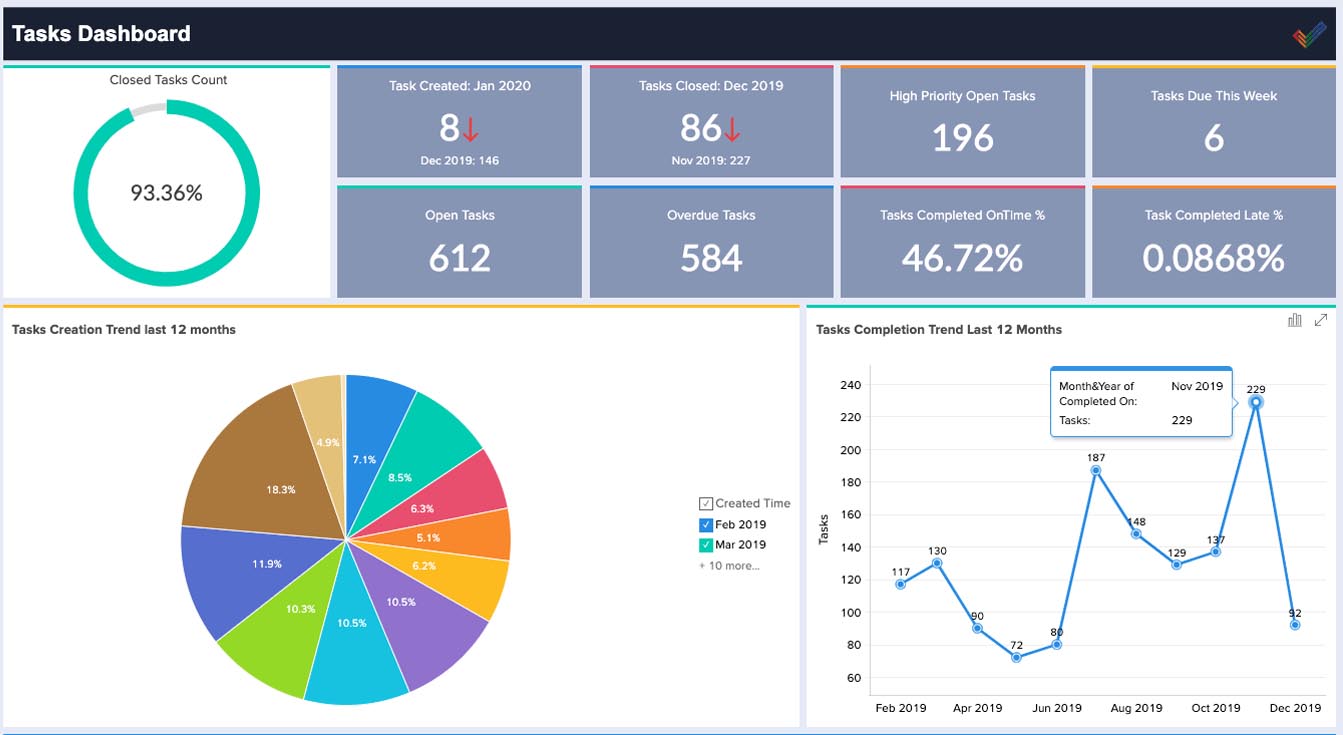Screen dimensions: 1343x735
Task: Select the 137 data point on line chart
Action: click(x=1216, y=551)
